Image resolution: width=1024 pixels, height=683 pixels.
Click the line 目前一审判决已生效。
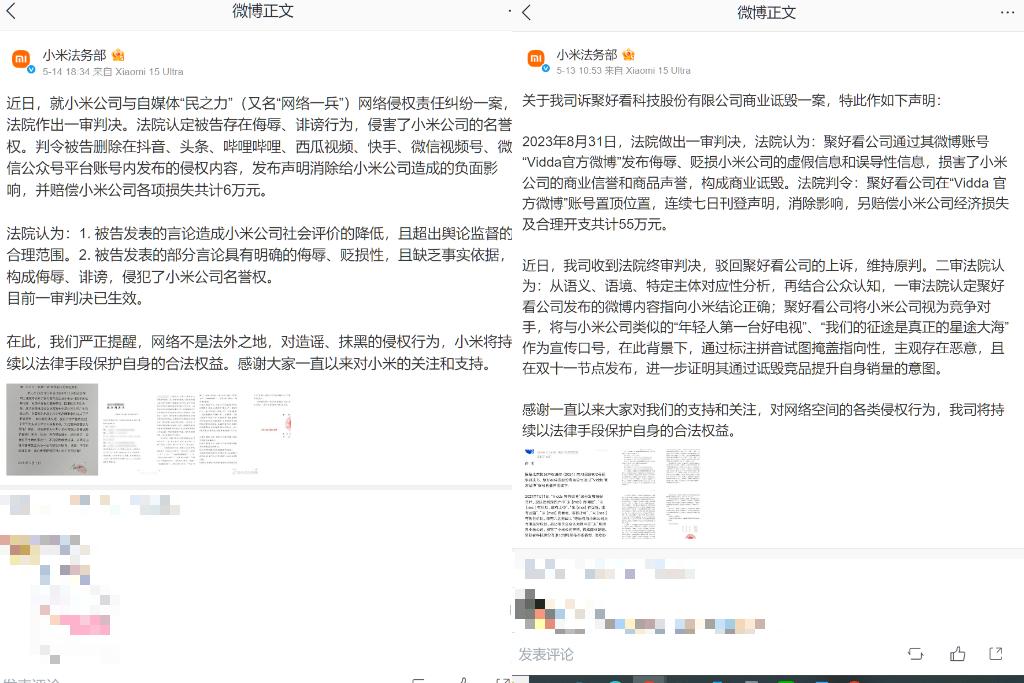coord(75,298)
